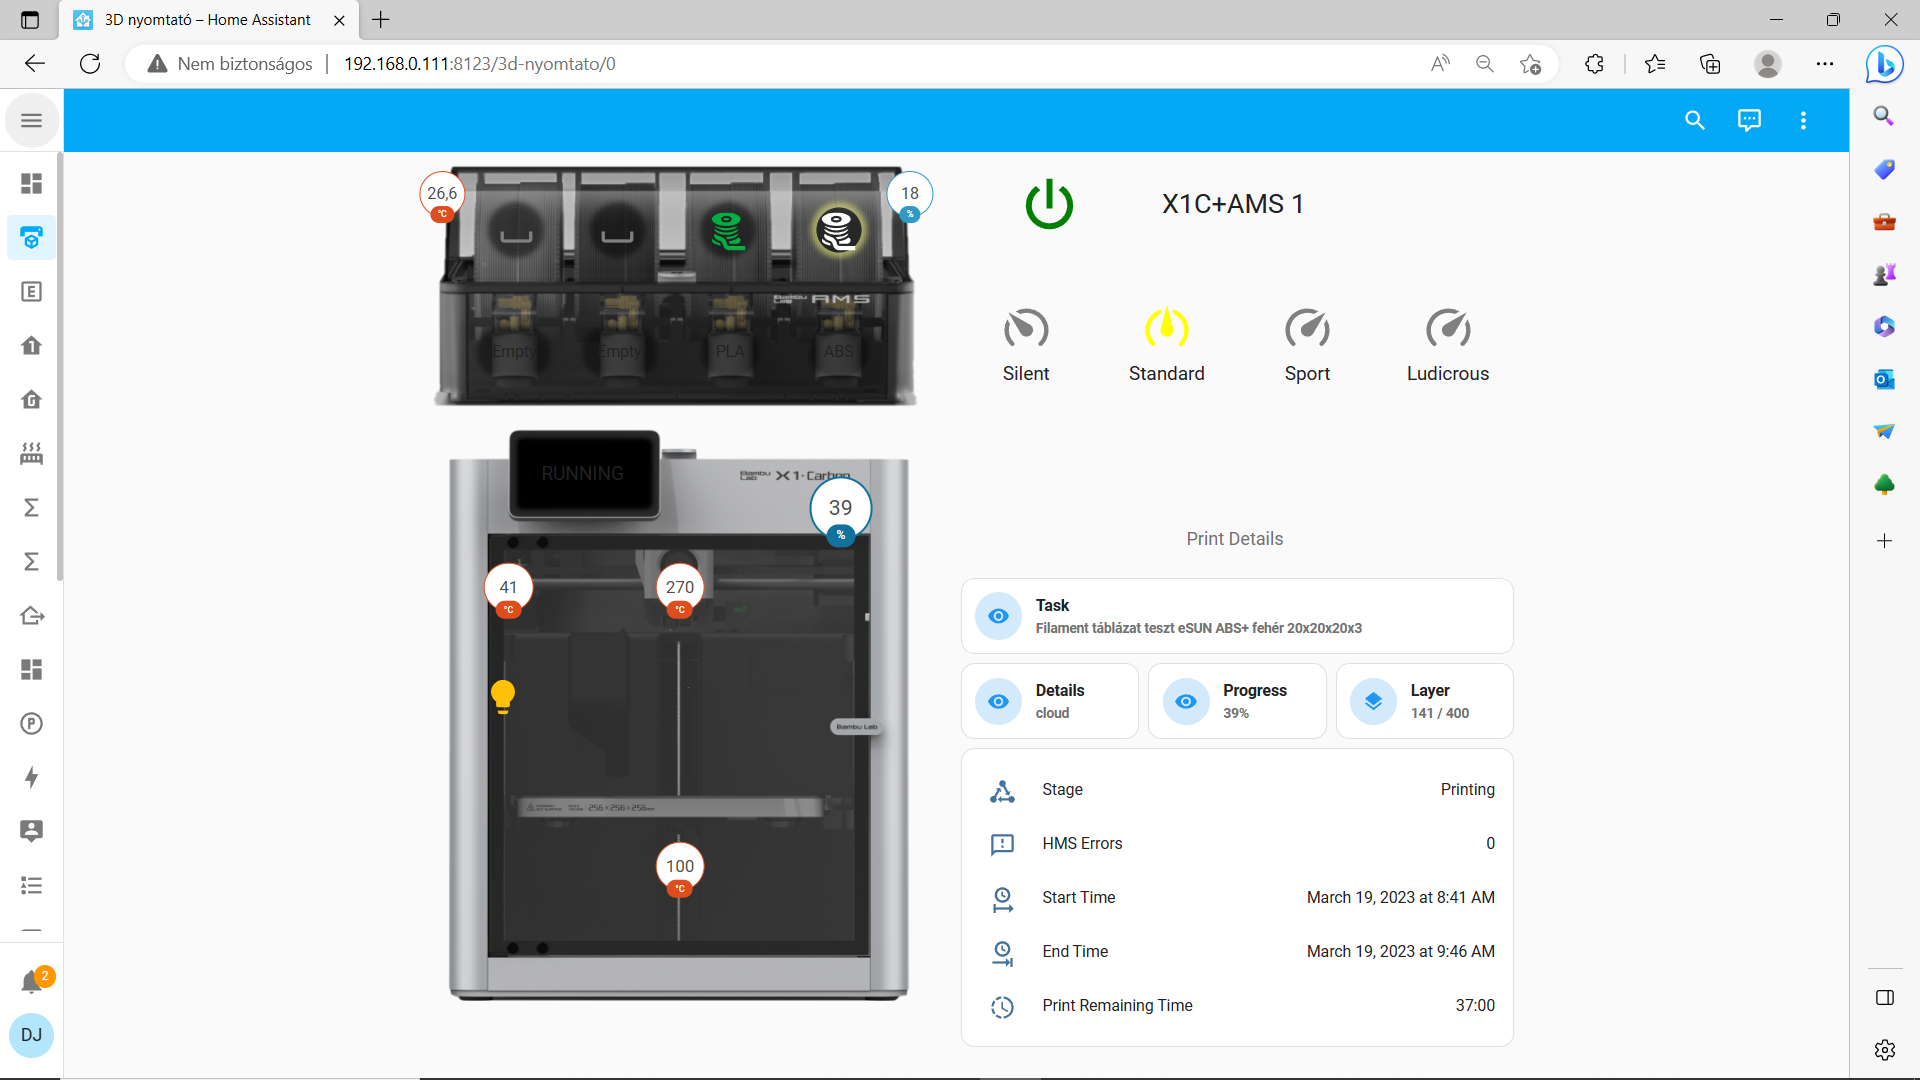
Task: Open the bed temperature 100 badge
Action: click(680, 869)
